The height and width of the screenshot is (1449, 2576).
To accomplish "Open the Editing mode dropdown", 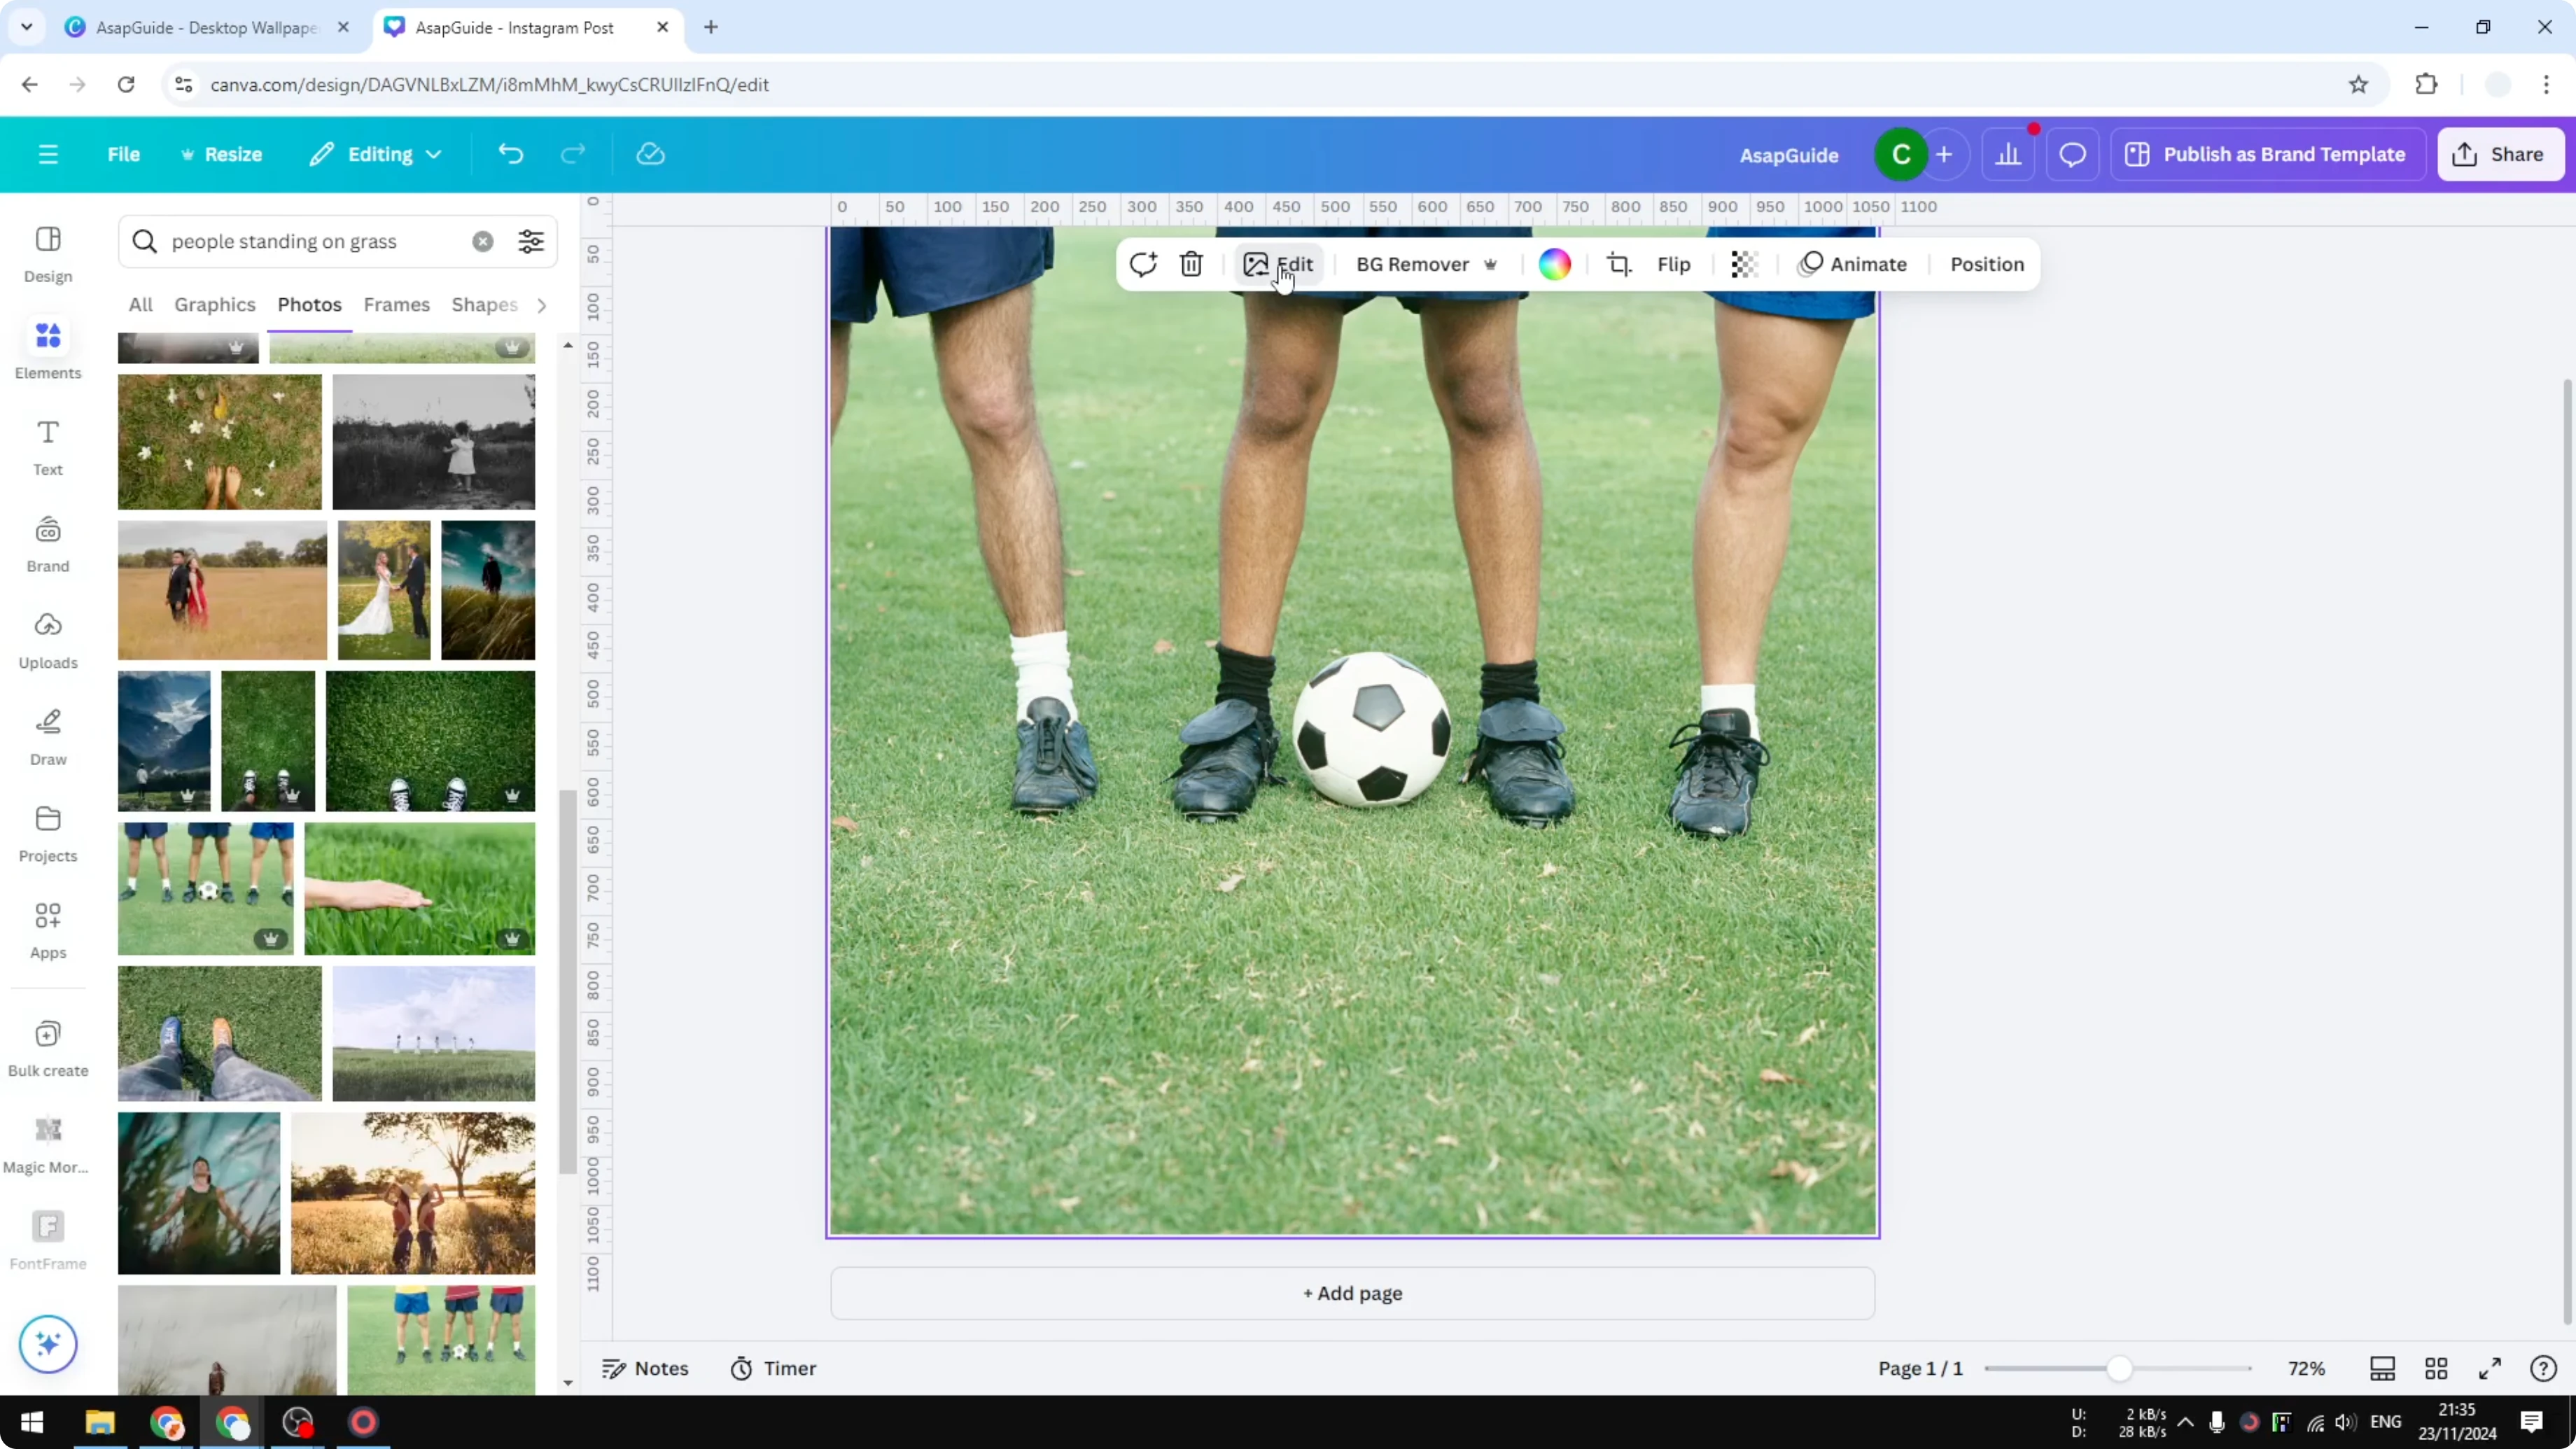I will click(375, 153).
